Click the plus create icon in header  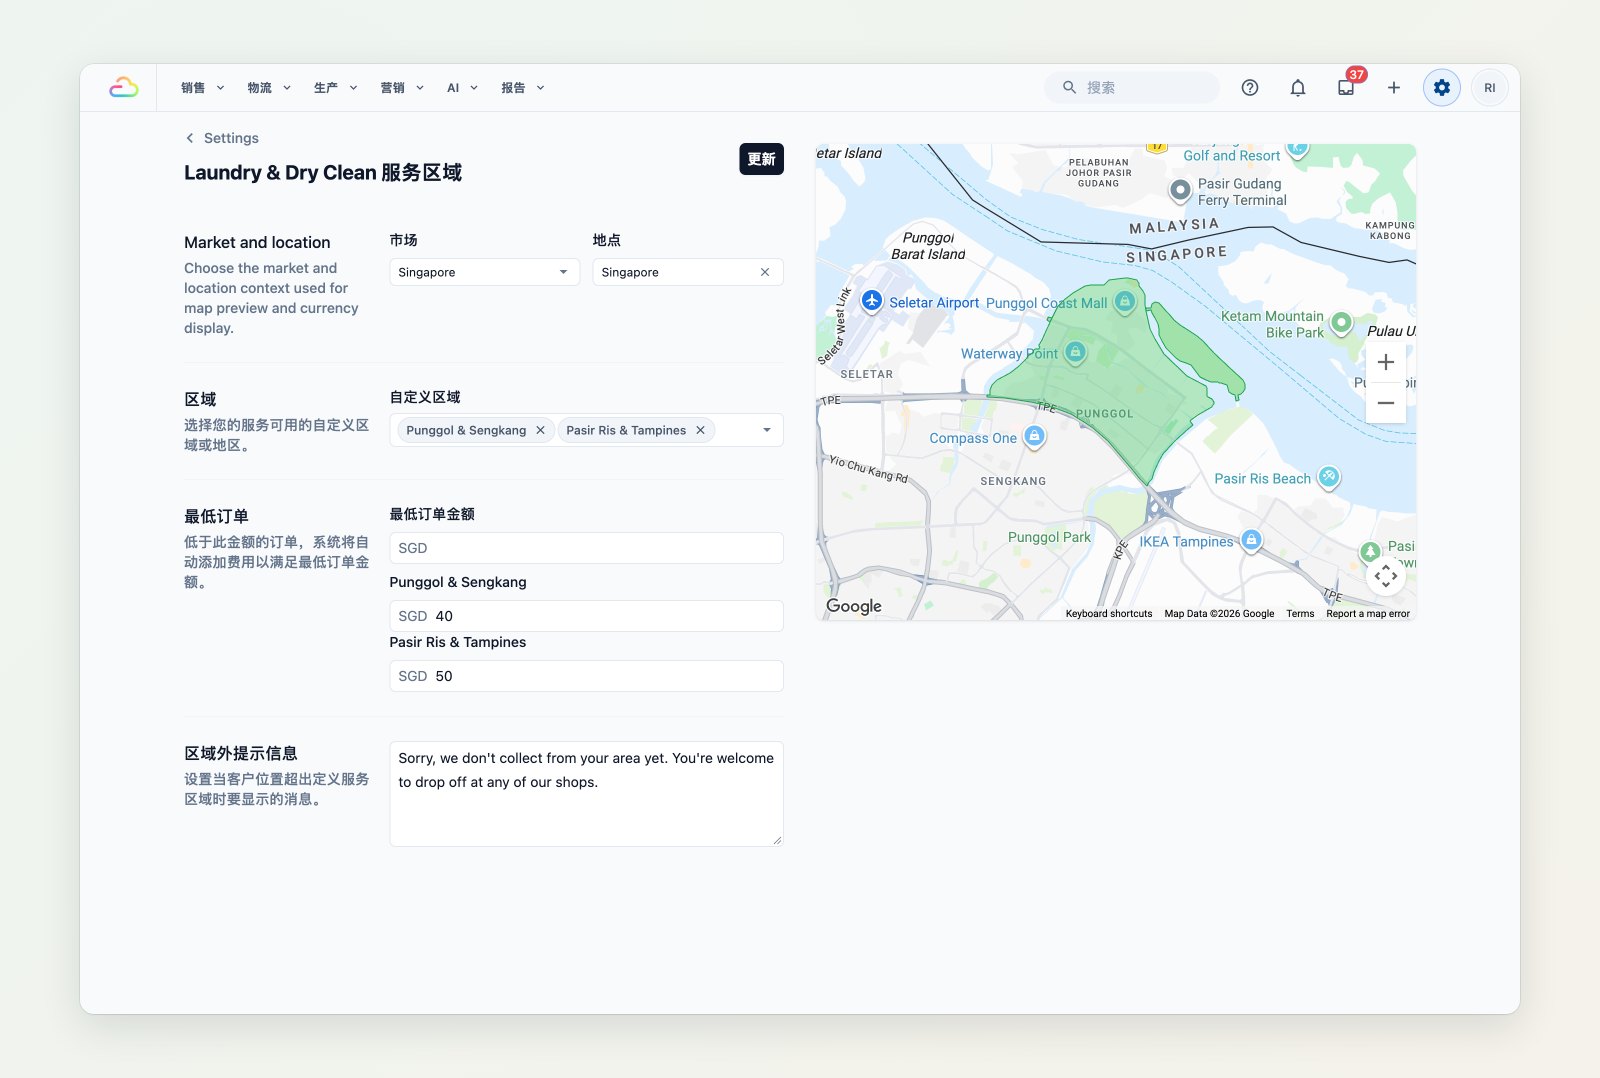click(x=1394, y=88)
